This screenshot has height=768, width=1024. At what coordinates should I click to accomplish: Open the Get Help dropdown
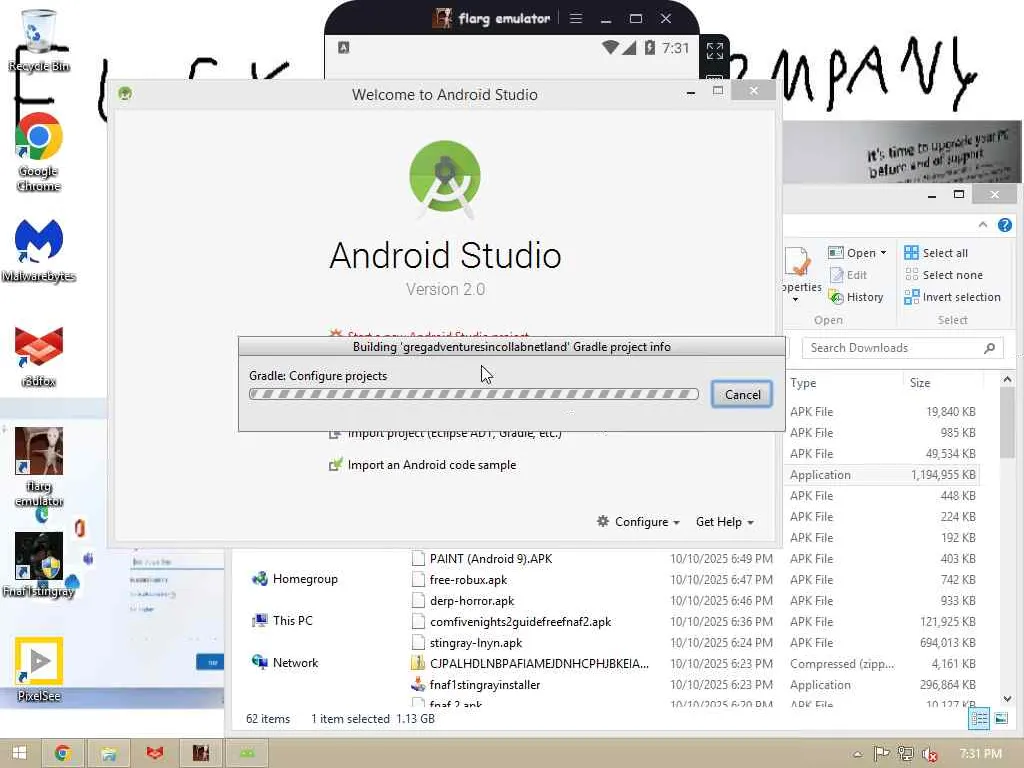724,522
